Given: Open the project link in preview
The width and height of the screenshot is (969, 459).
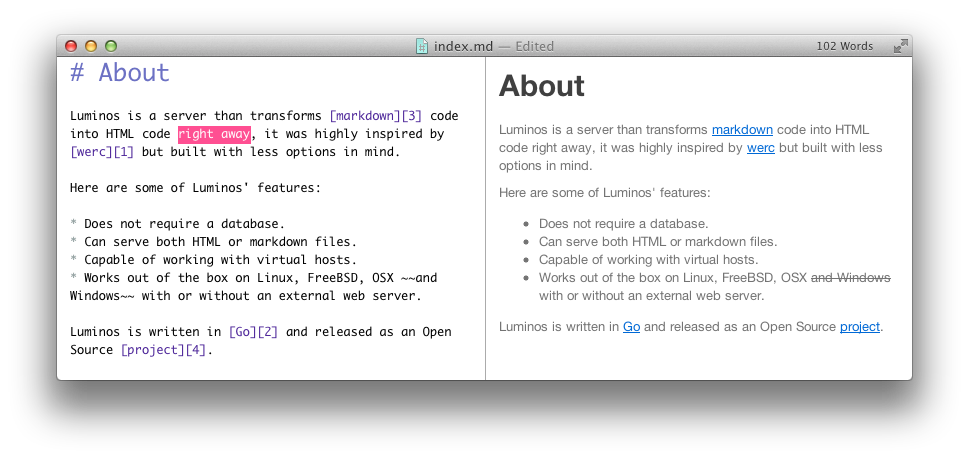Looking at the screenshot, I should [860, 326].
